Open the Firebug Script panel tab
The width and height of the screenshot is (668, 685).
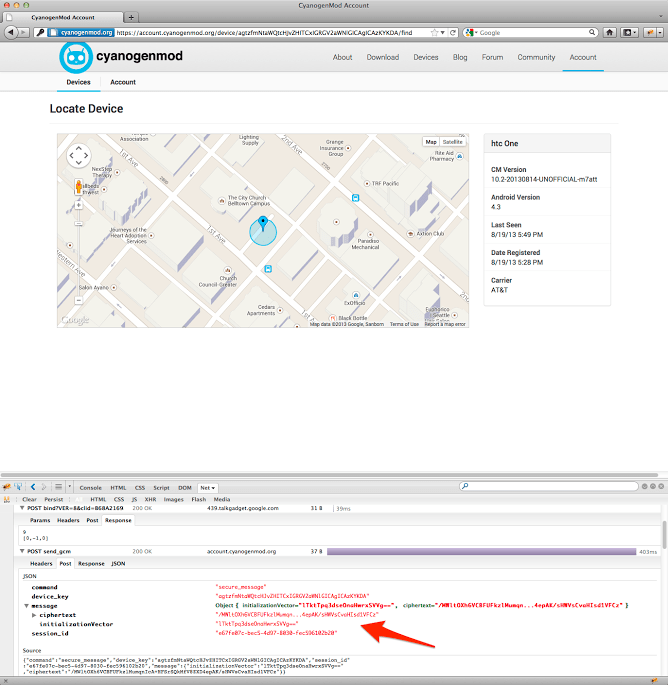tap(161, 488)
